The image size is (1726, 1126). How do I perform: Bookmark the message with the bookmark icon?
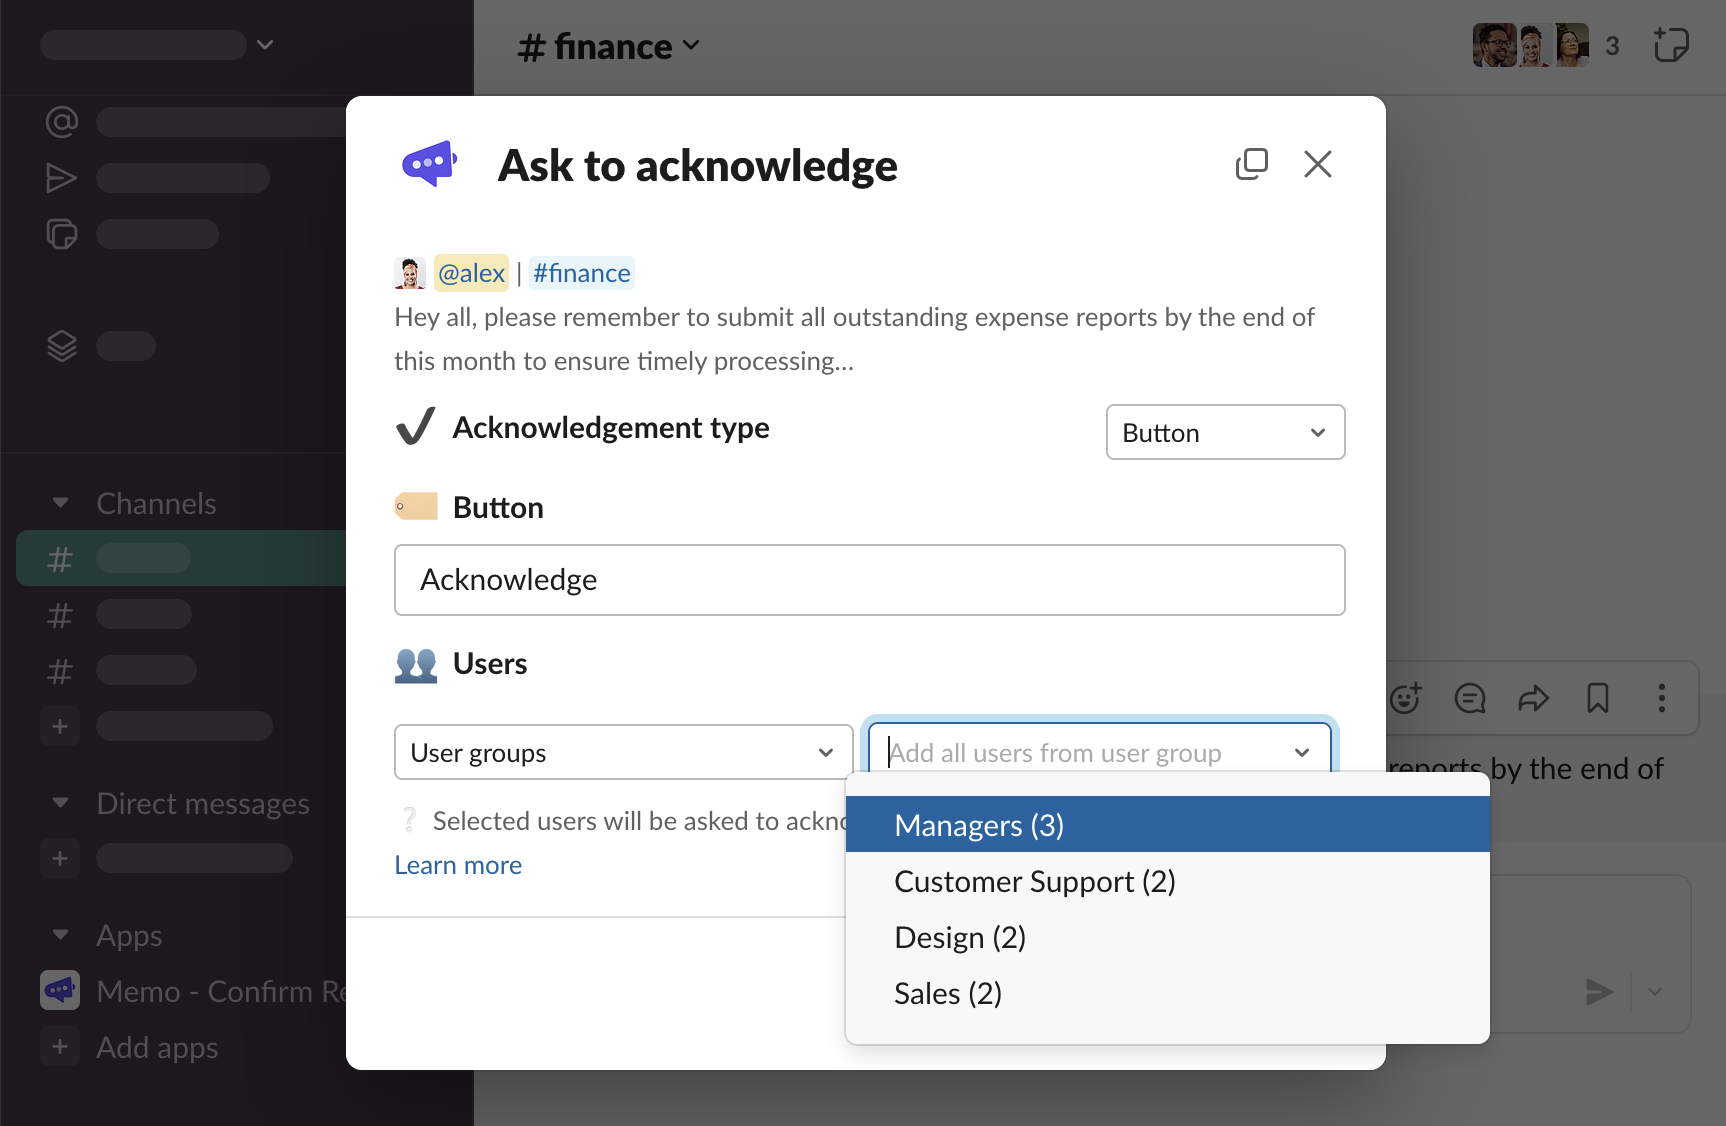pyautogui.click(x=1597, y=698)
